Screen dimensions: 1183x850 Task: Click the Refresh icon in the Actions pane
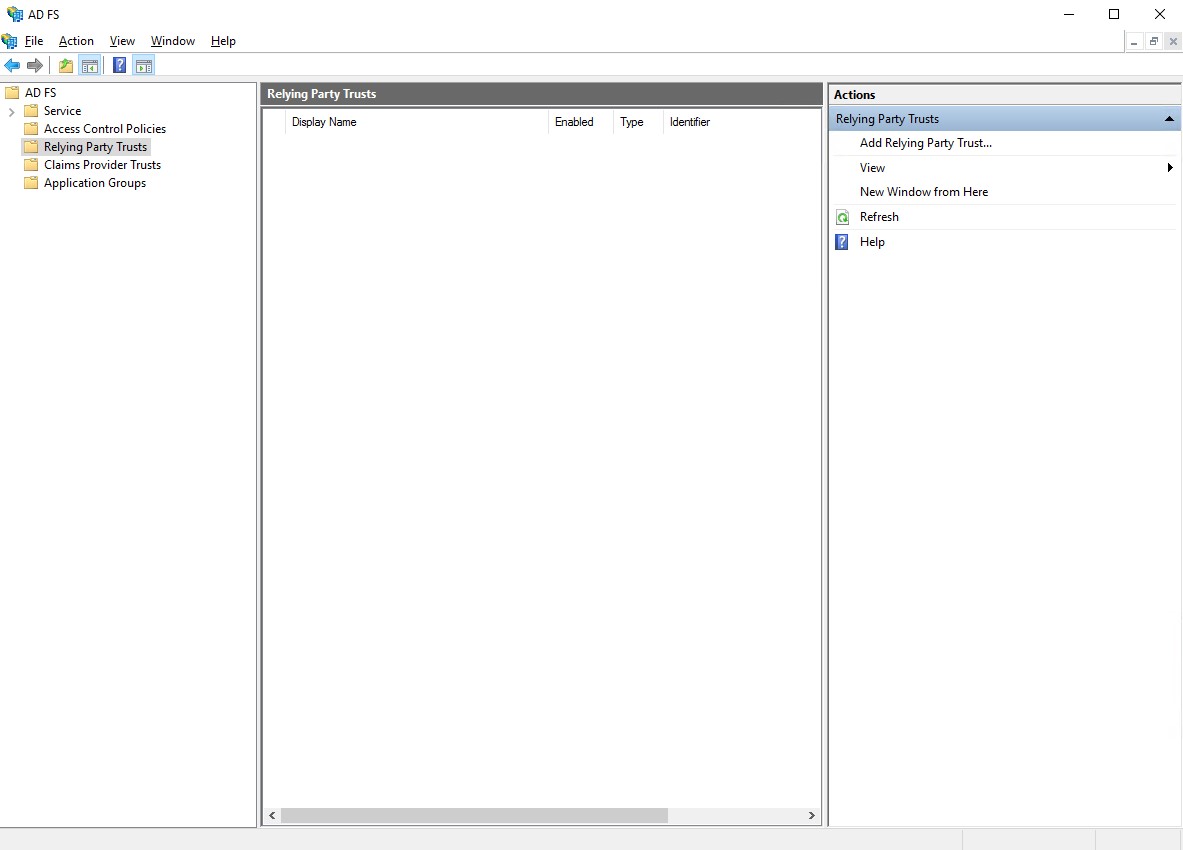click(x=842, y=216)
